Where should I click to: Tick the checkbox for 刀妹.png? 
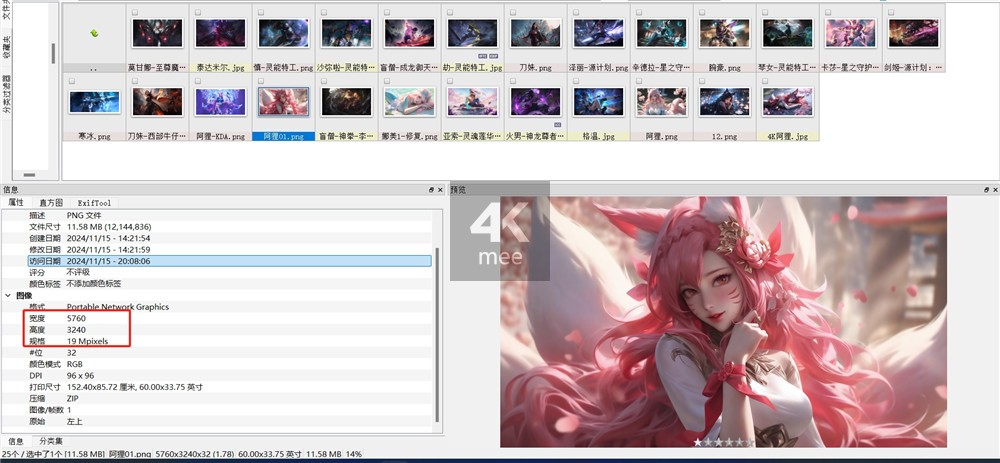pyautogui.click(x=513, y=13)
